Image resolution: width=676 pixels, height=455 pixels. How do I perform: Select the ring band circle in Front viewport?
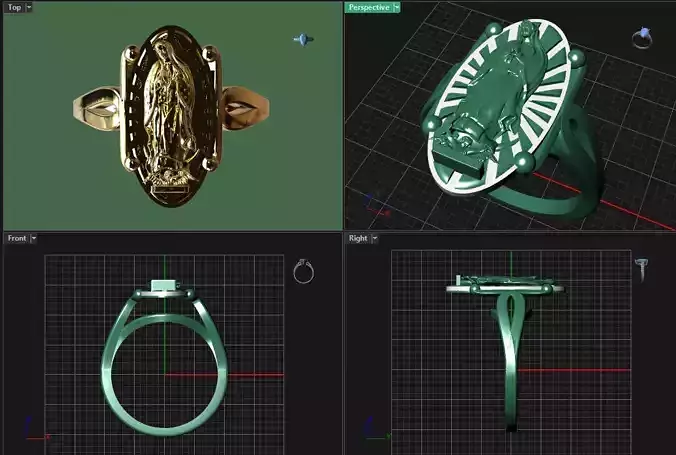point(164,374)
